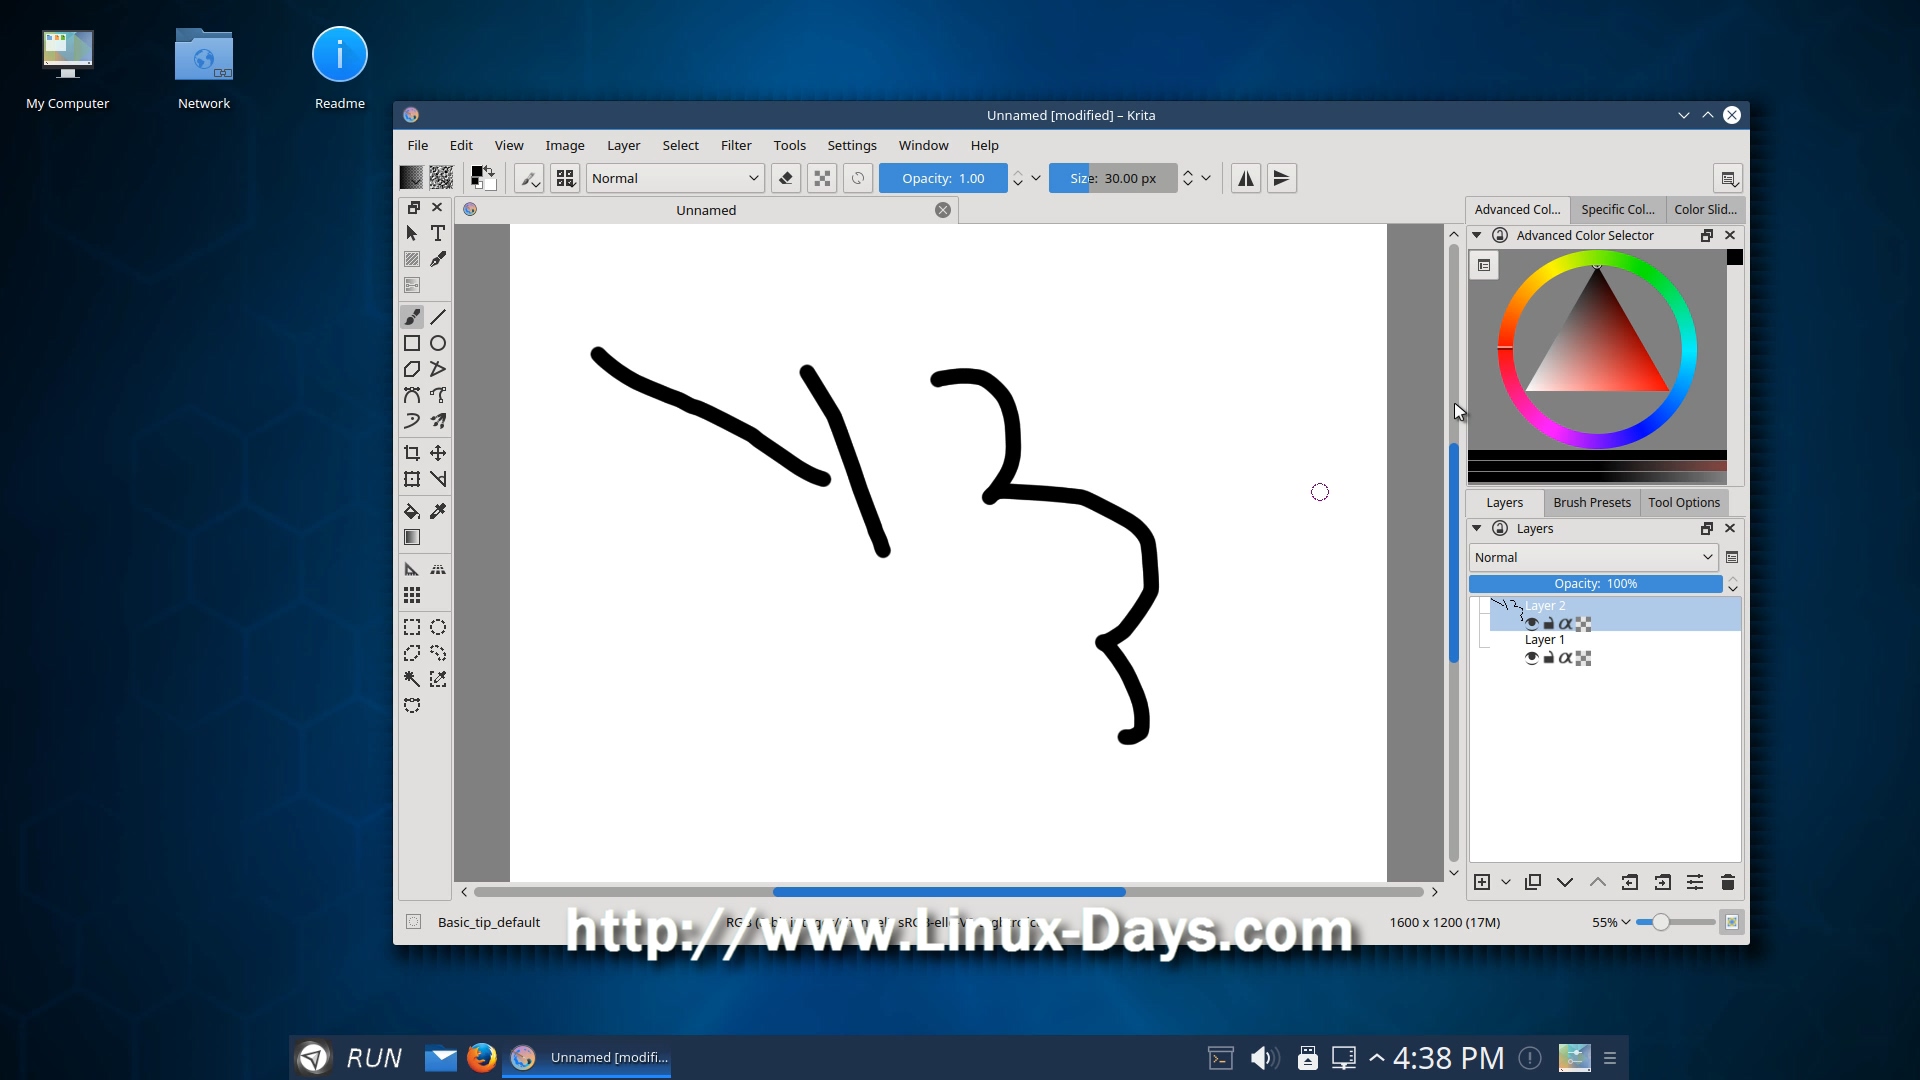Image resolution: width=1920 pixels, height=1080 pixels.
Task: Switch to the Brush Presets tab
Action: coord(1592,502)
